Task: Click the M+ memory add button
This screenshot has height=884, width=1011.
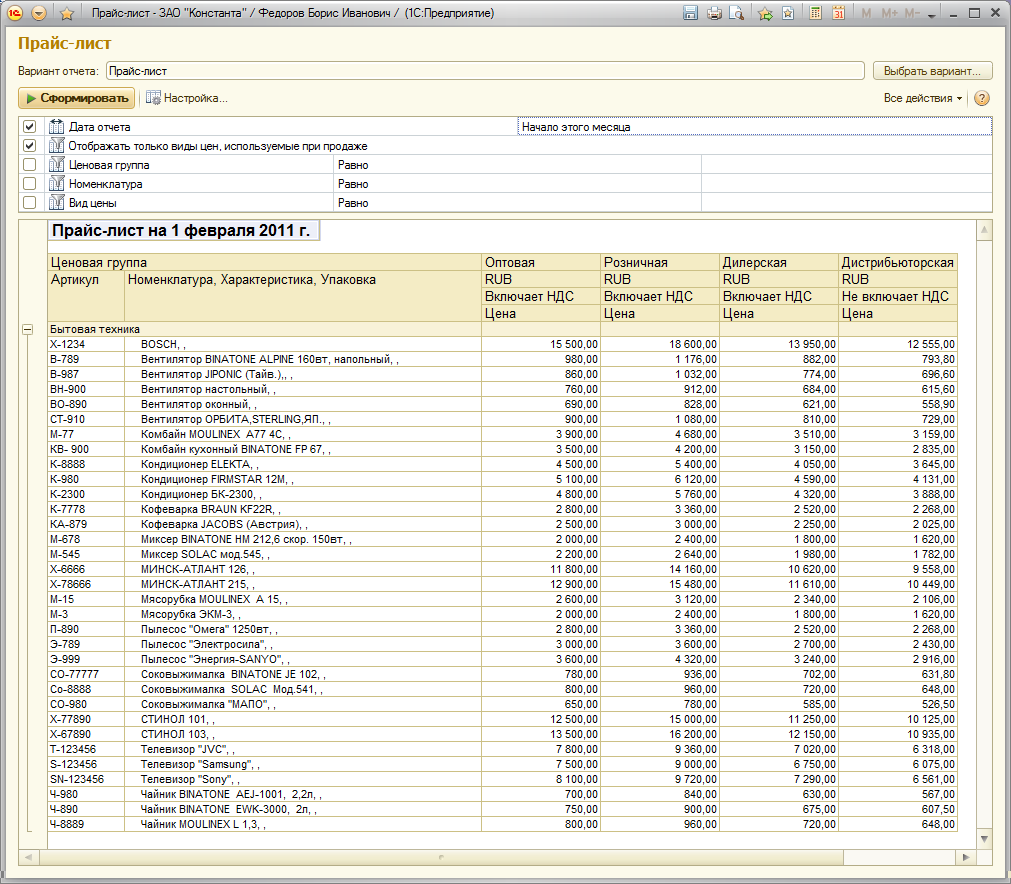Action: (890, 13)
